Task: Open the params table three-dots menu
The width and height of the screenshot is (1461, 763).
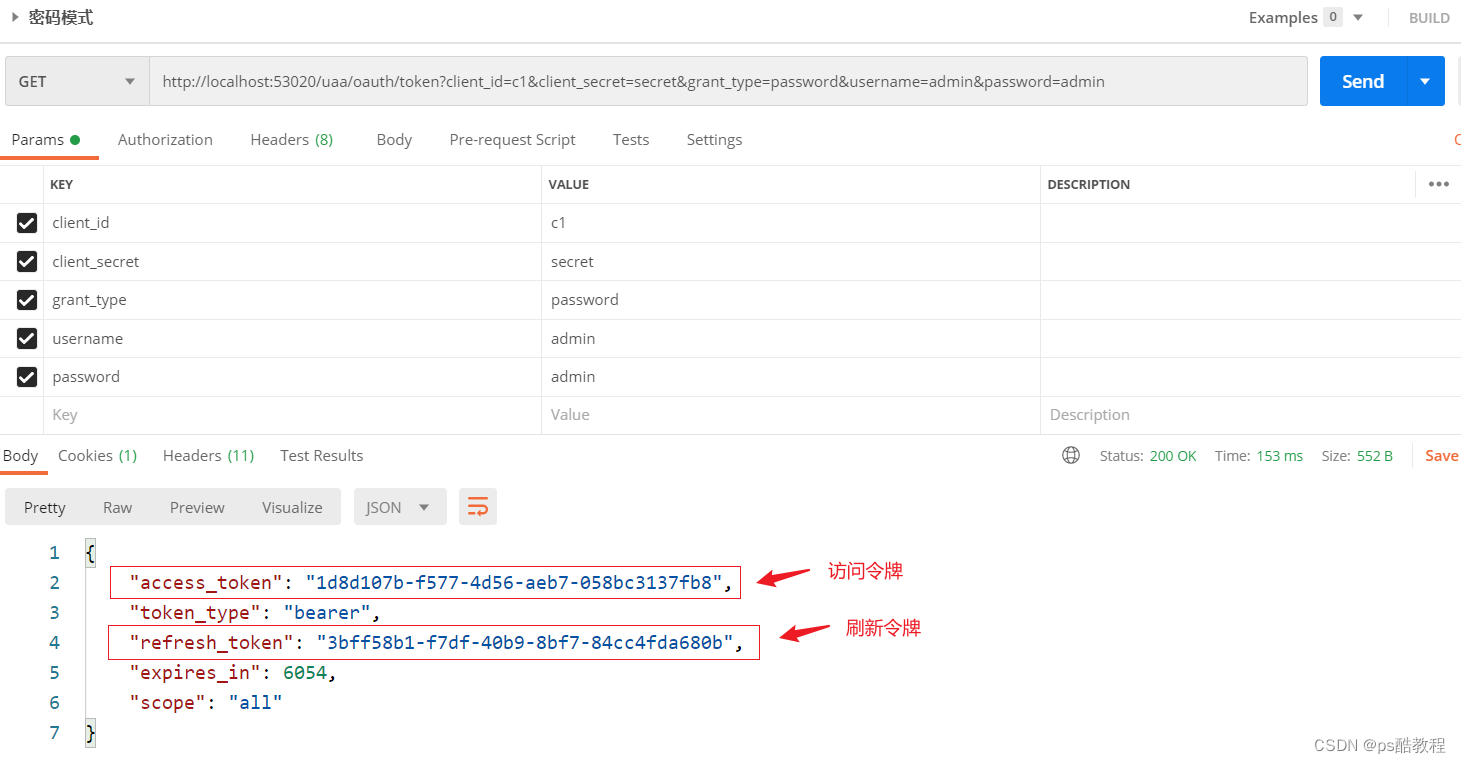Action: tap(1439, 184)
